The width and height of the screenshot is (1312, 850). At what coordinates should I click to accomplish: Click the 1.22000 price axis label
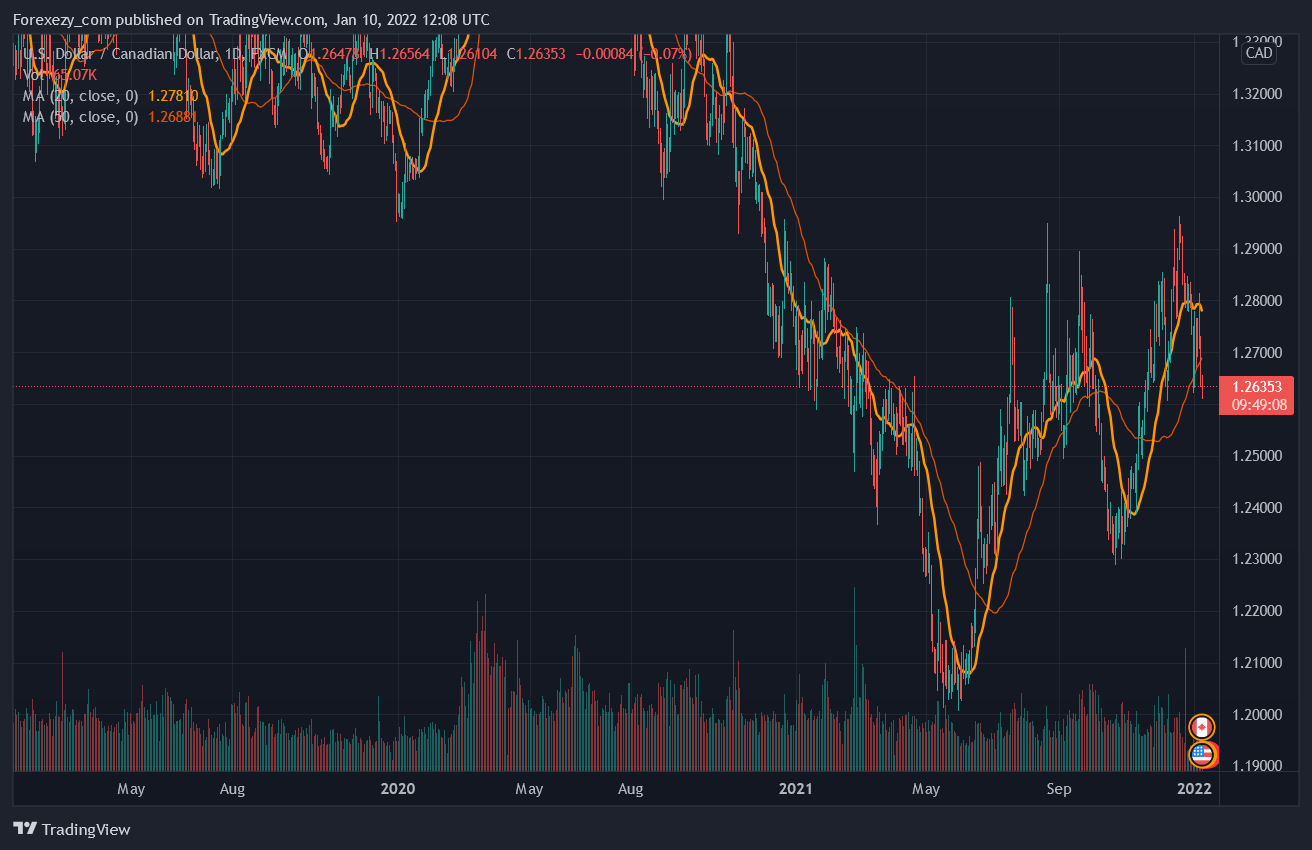[1257, 611]
